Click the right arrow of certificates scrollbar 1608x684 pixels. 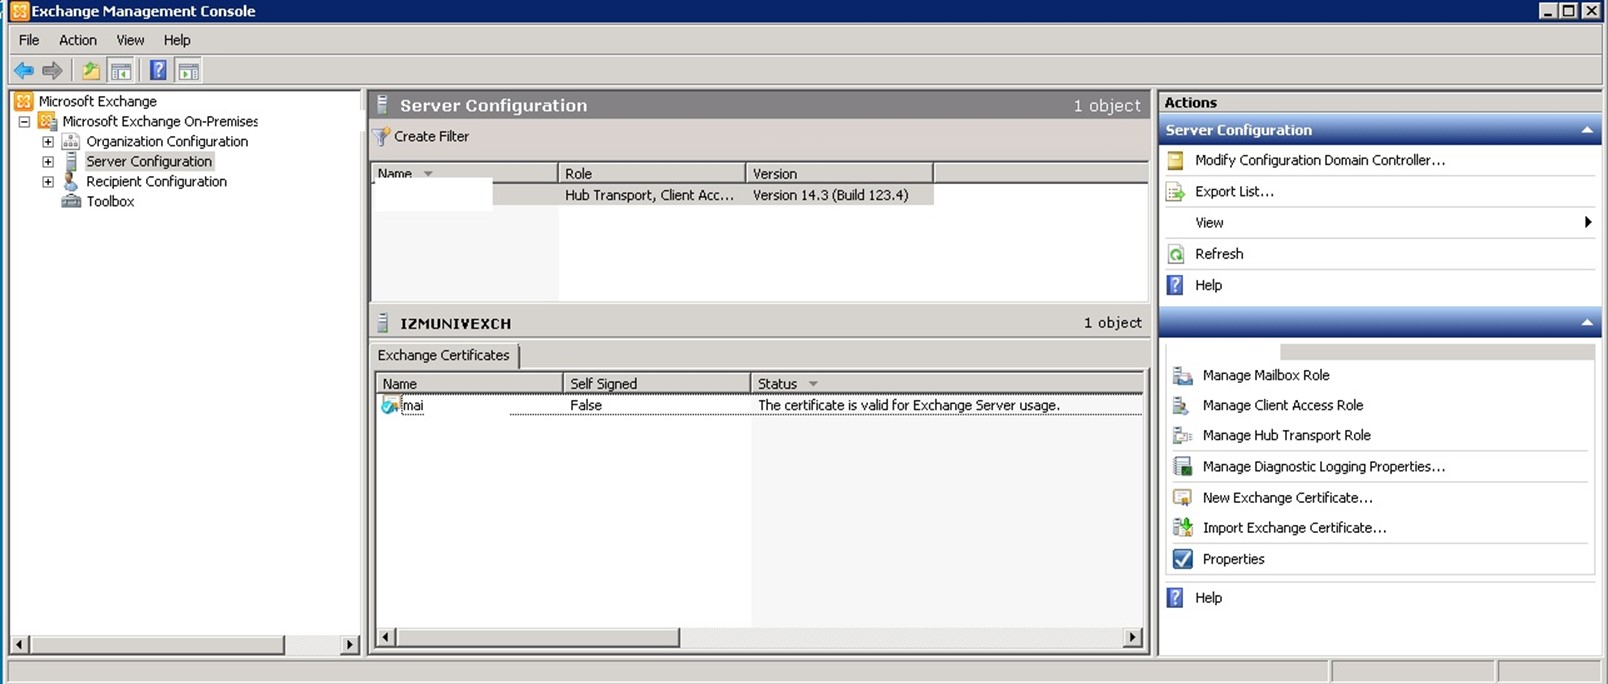coord(1133,637)
